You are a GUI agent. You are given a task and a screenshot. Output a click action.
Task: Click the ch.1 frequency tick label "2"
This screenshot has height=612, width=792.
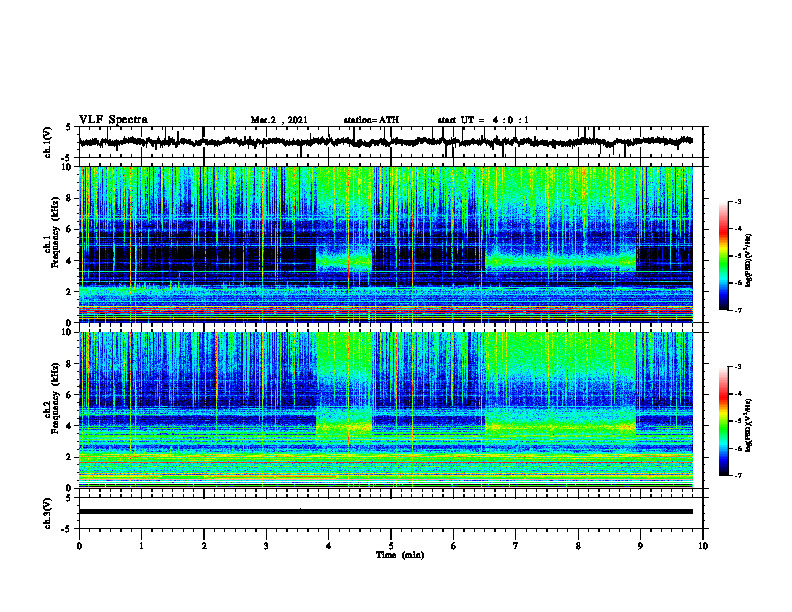coord(69,291)
